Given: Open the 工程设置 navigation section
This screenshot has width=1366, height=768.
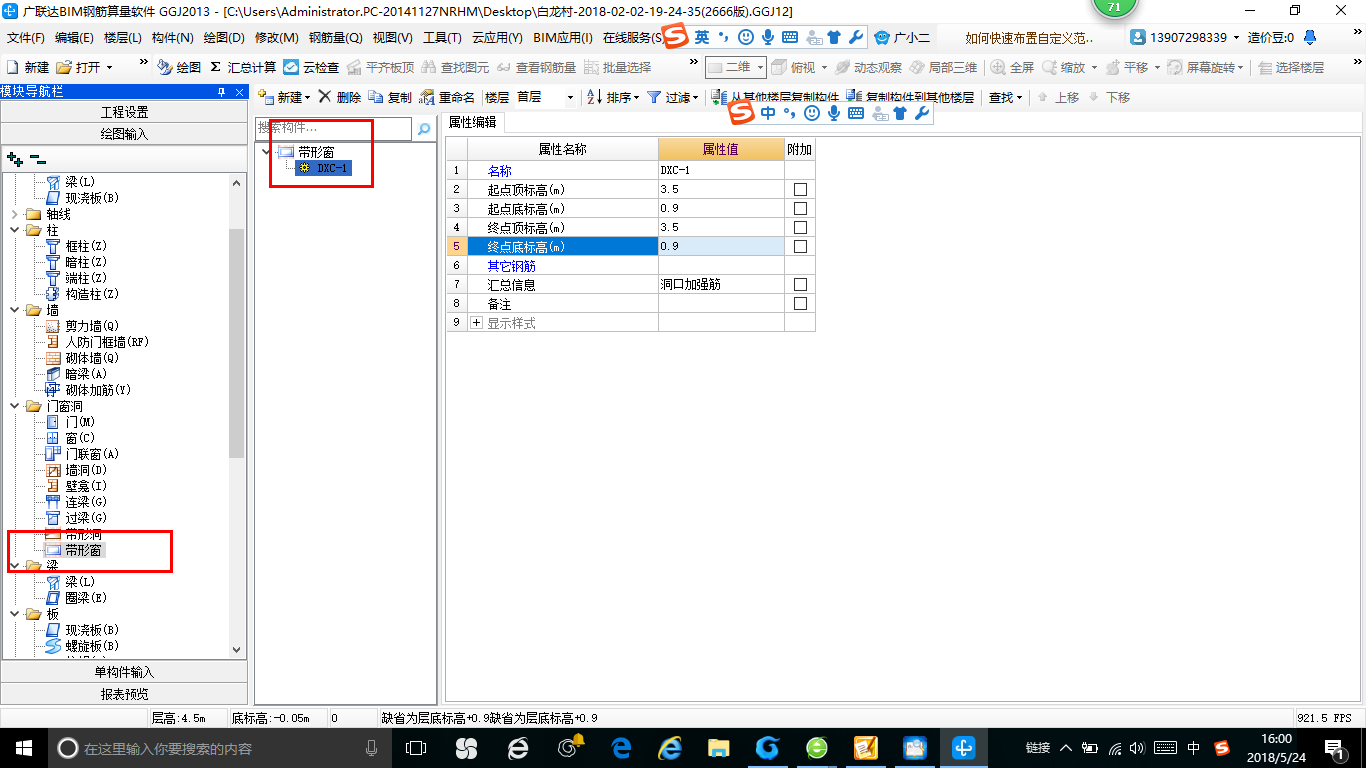Looking at the screenshot, I should click(x=124, y=112).
